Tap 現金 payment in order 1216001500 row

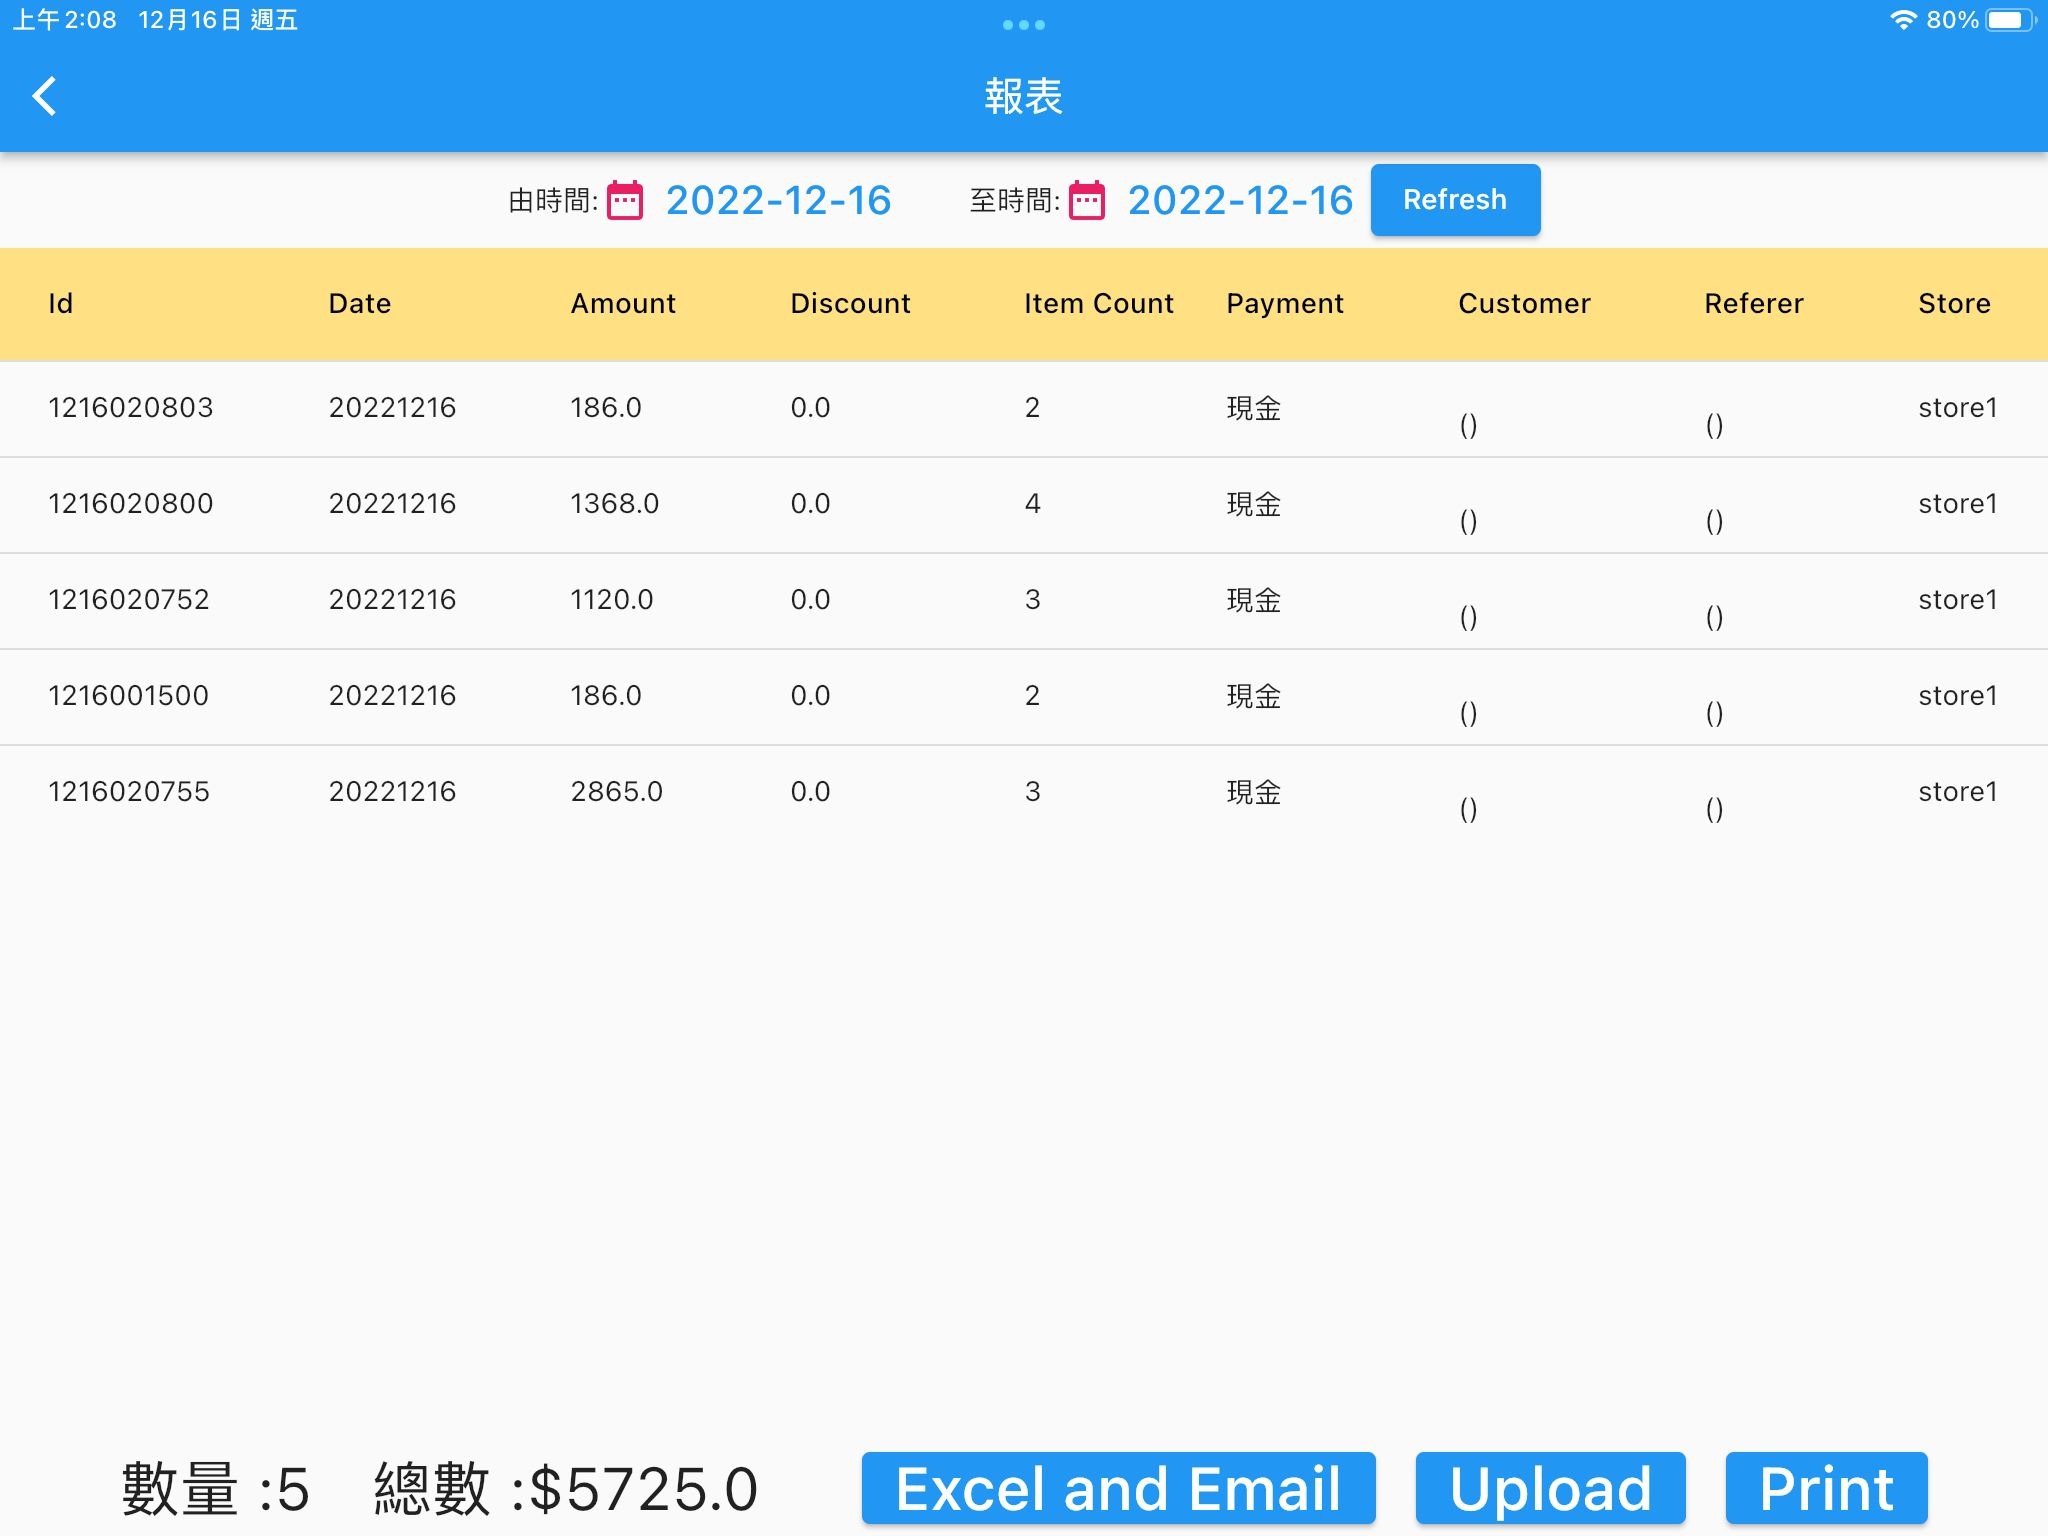click(1254, 696)
